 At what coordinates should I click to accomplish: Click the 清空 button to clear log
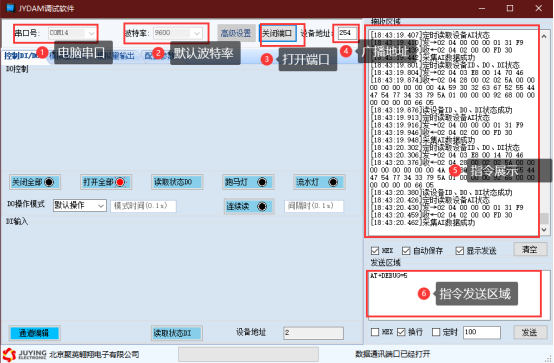pyautogui.click(x=530, y=250)
